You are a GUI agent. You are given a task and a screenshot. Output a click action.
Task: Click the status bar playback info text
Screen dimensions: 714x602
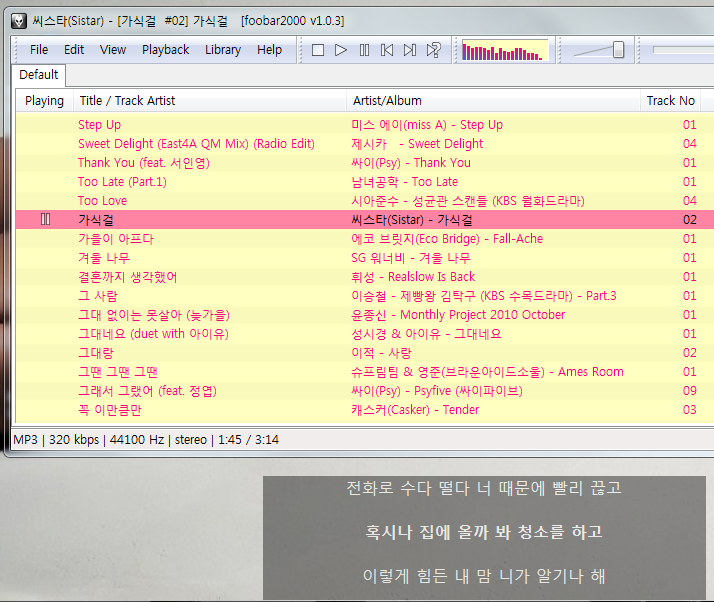click(146, 440)
